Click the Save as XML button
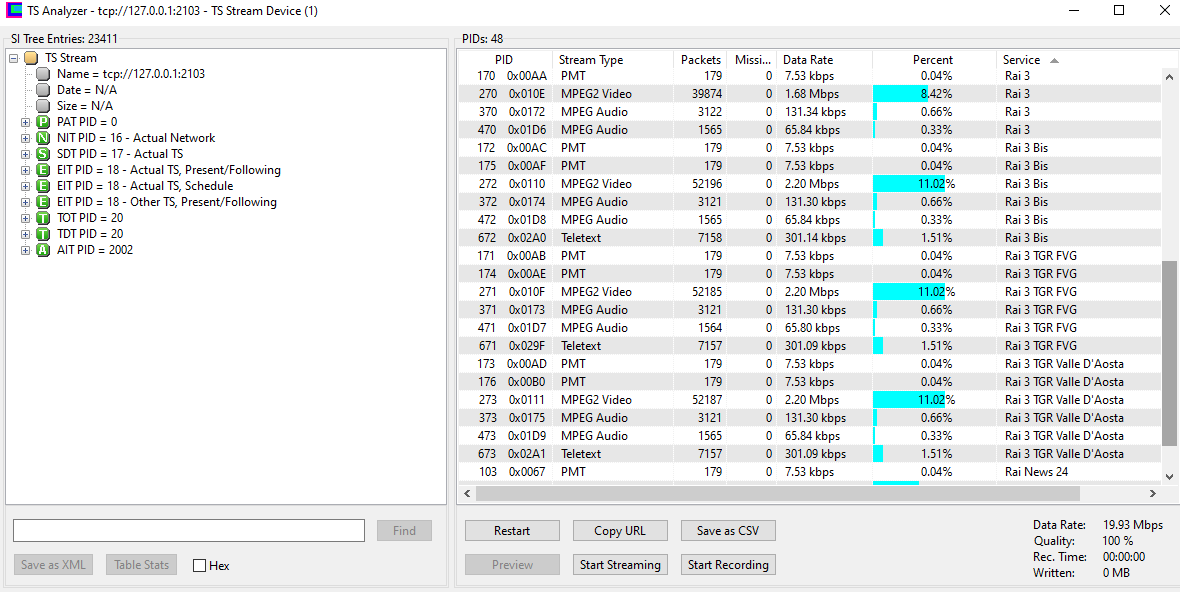 [53, 565]
